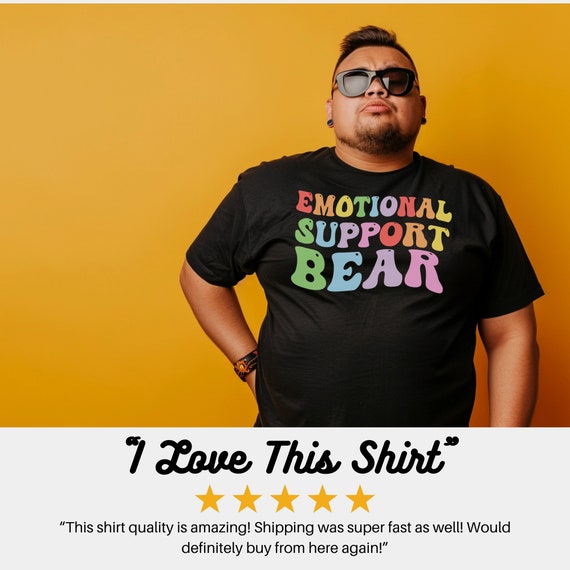Click the 'This shirt quality is amazing!' review line

155,527
